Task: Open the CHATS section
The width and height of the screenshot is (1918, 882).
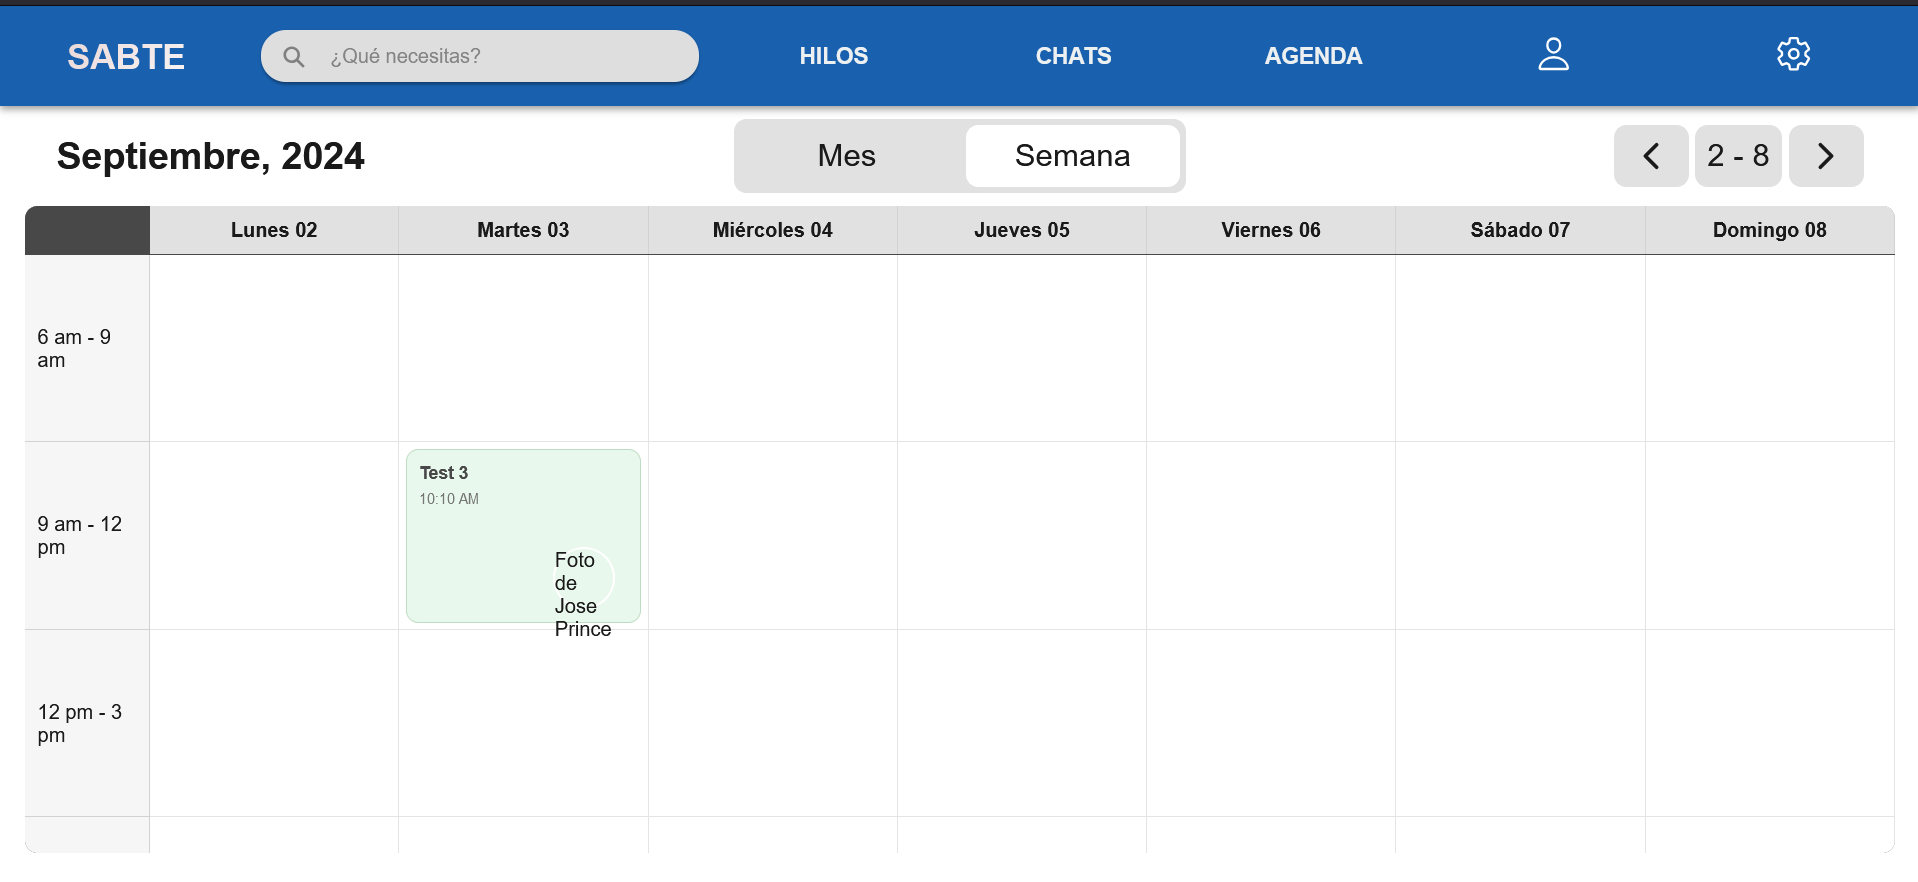Action: pos(1073,56)
